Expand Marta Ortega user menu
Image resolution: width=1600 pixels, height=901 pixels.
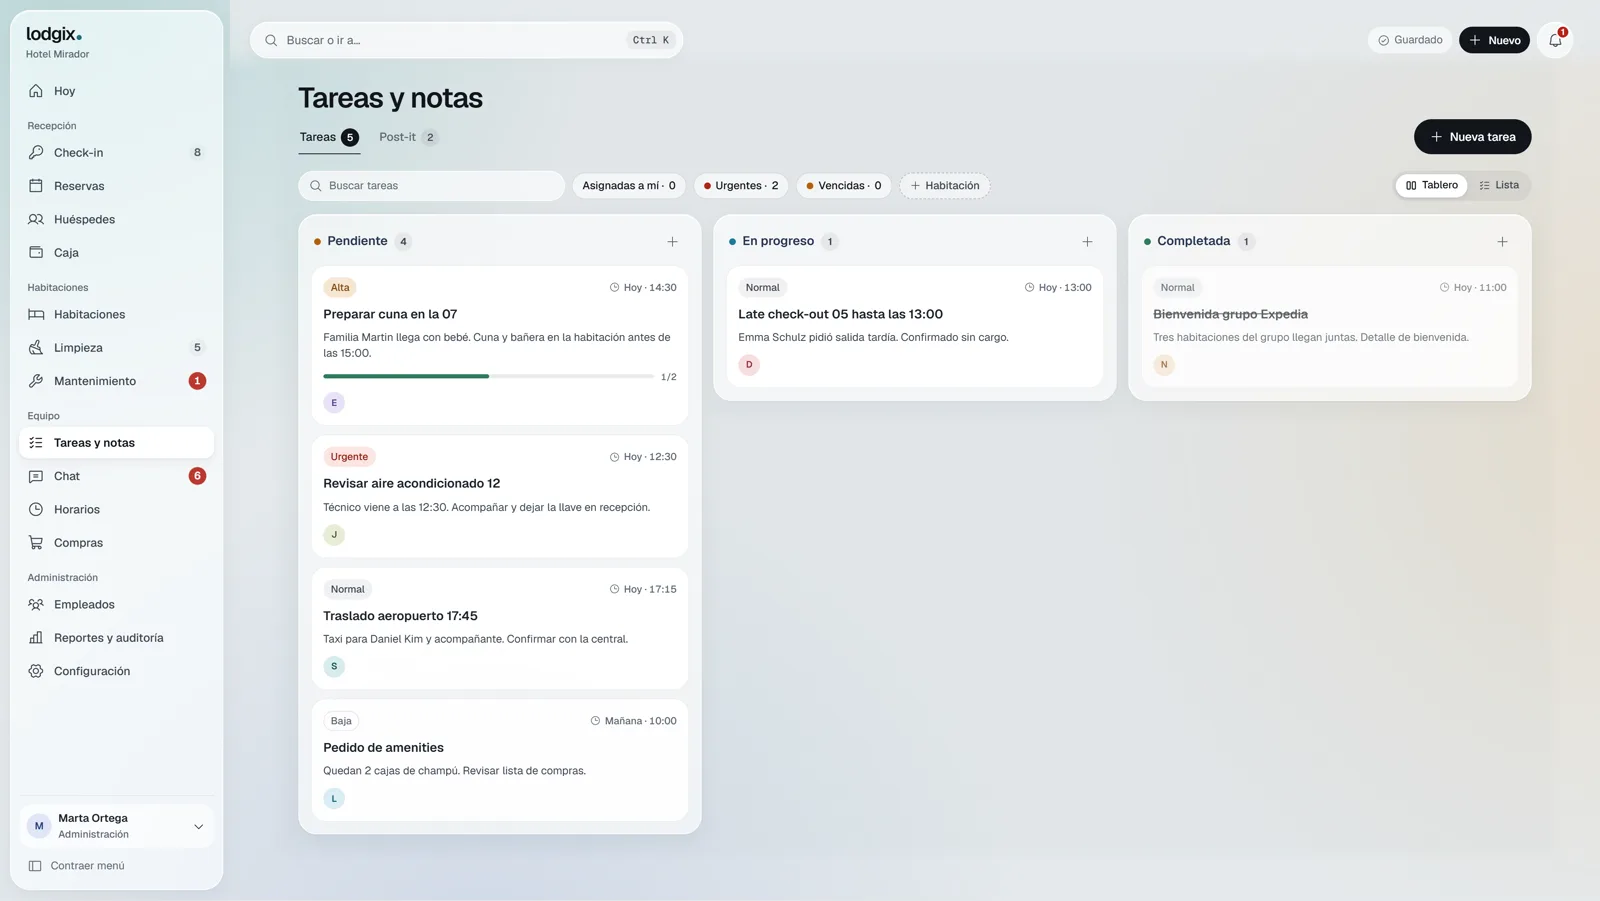point(116,826)
